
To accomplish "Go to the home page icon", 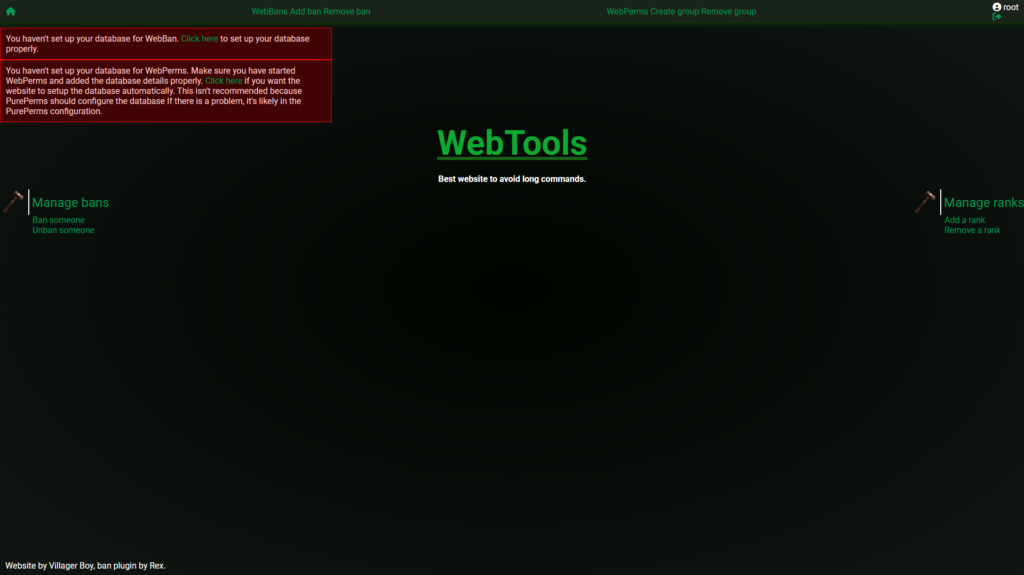I will 10,11.
